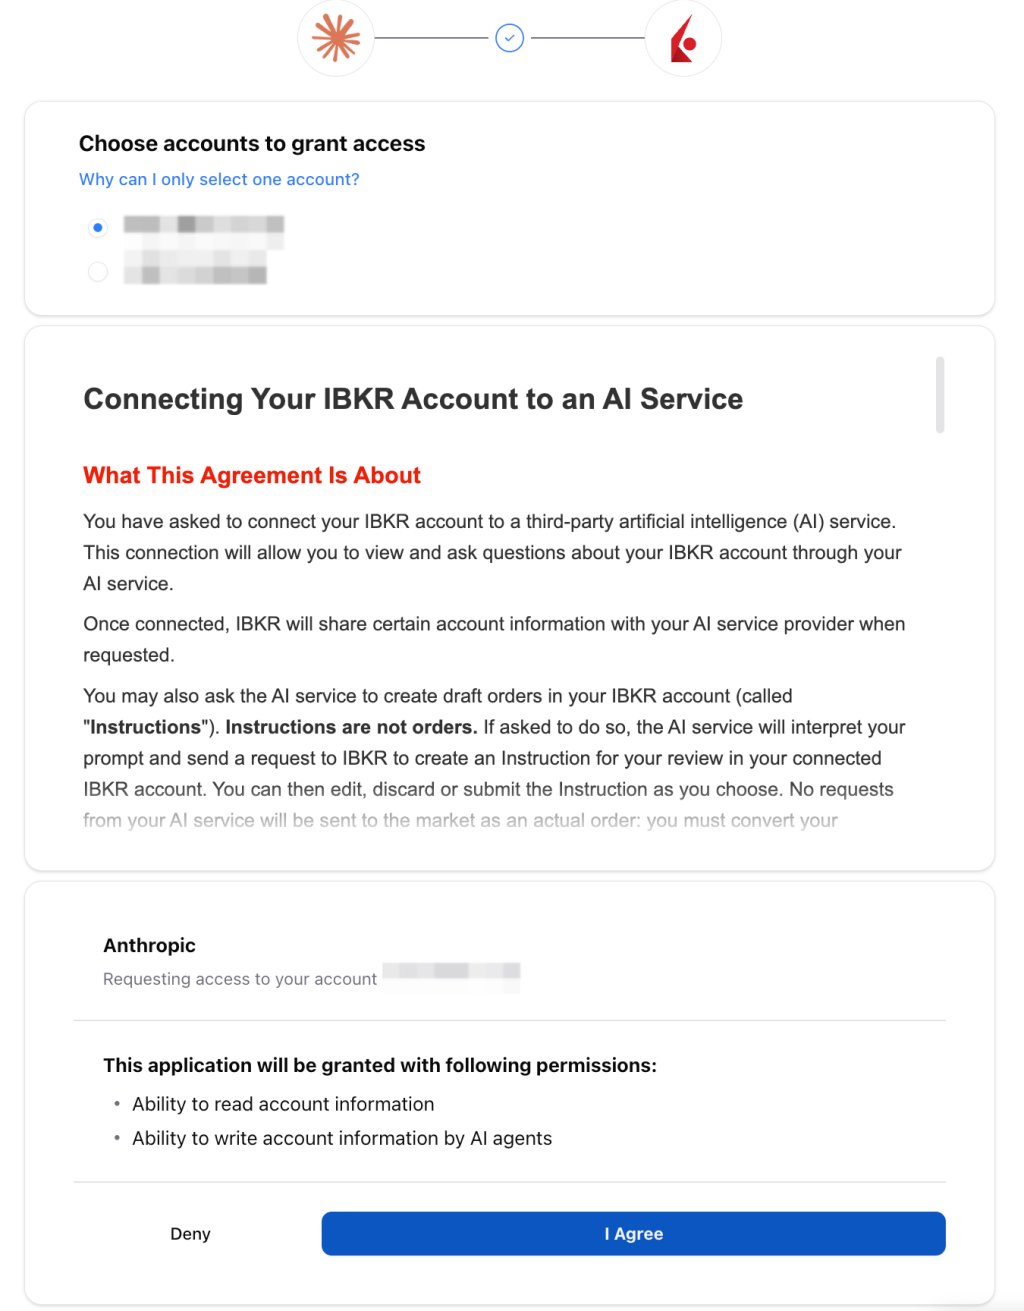
Task: Click the Interactive Brokers red logo icon
Action: pyautogui.click(x=683, y=39)
